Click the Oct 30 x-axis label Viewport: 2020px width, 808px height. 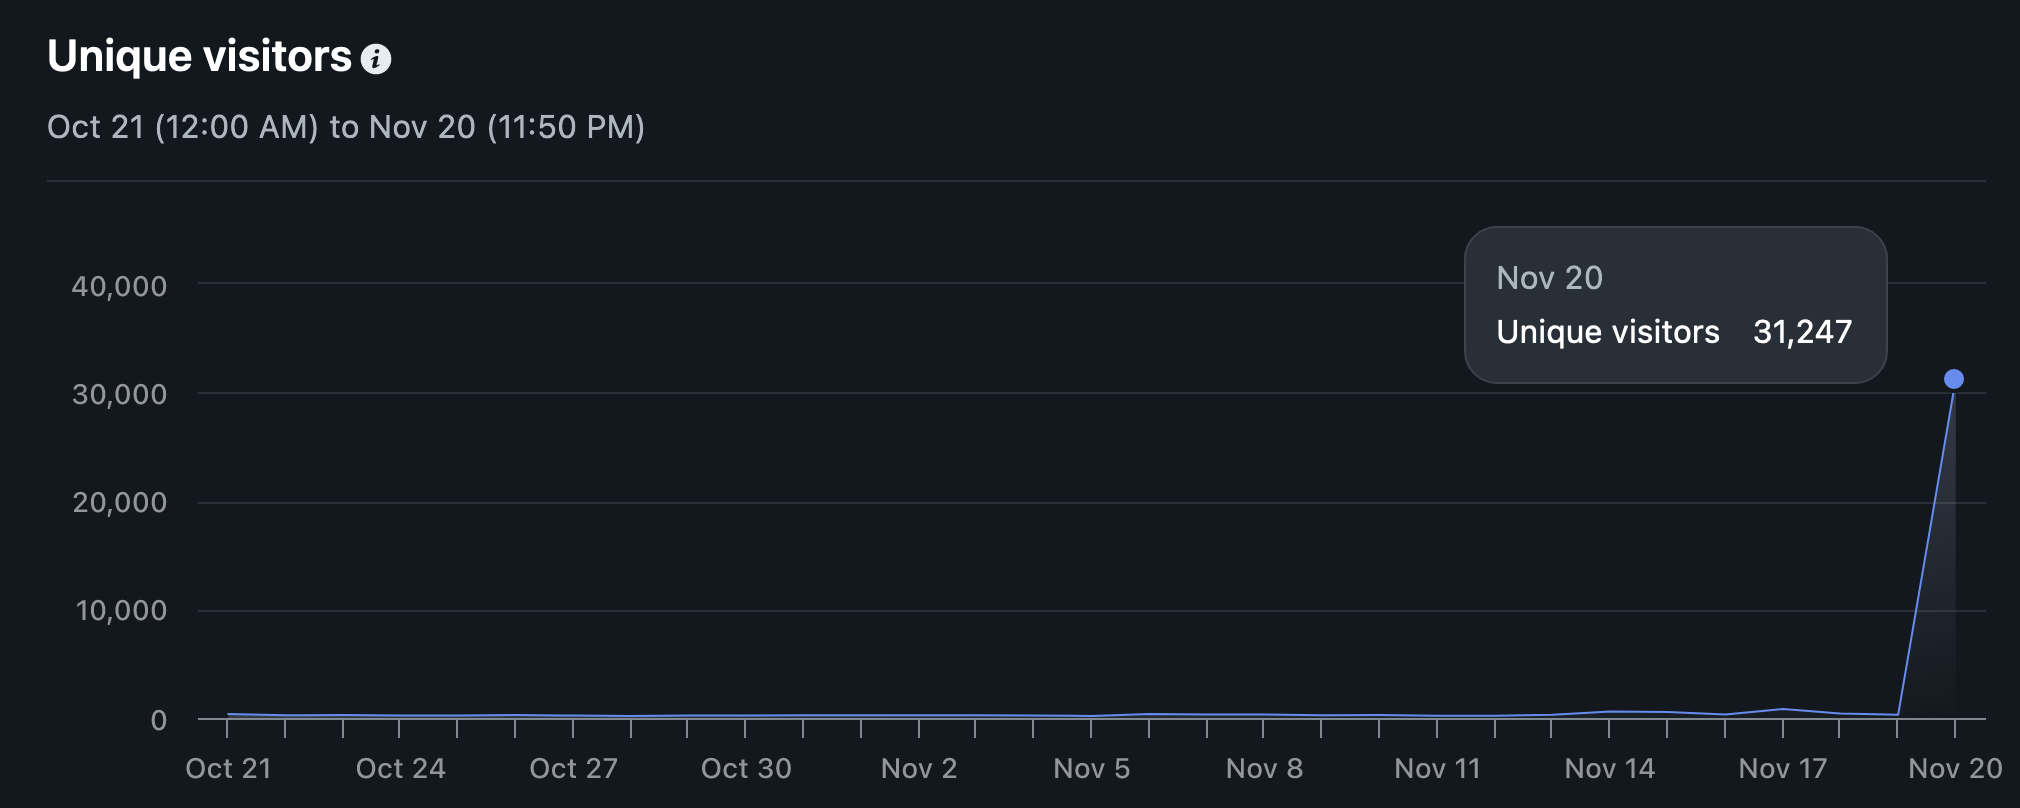pos(746,768)
